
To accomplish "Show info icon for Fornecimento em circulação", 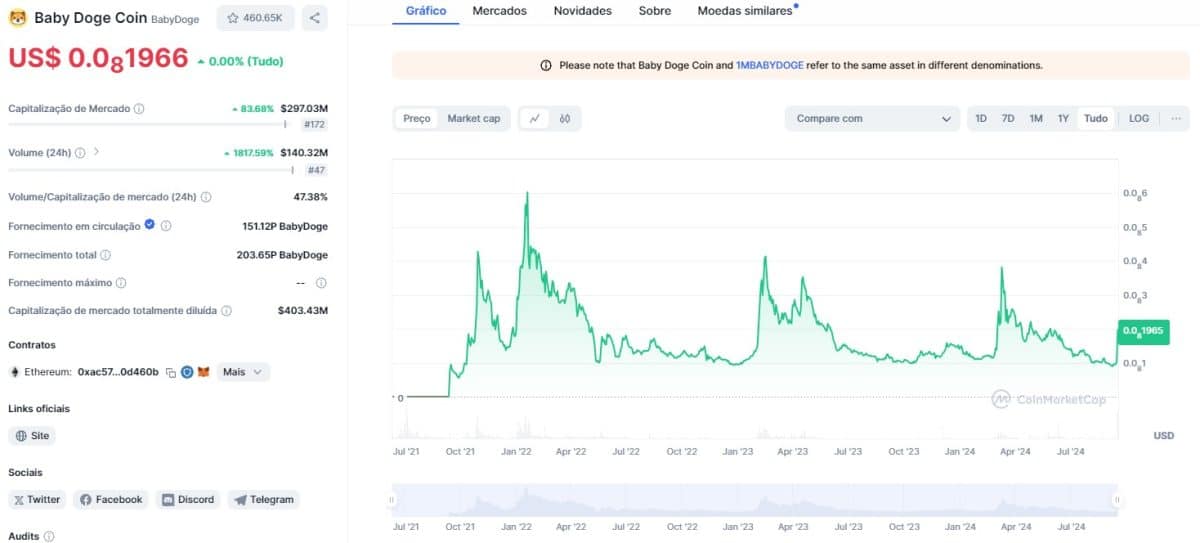I will (166, 226).
